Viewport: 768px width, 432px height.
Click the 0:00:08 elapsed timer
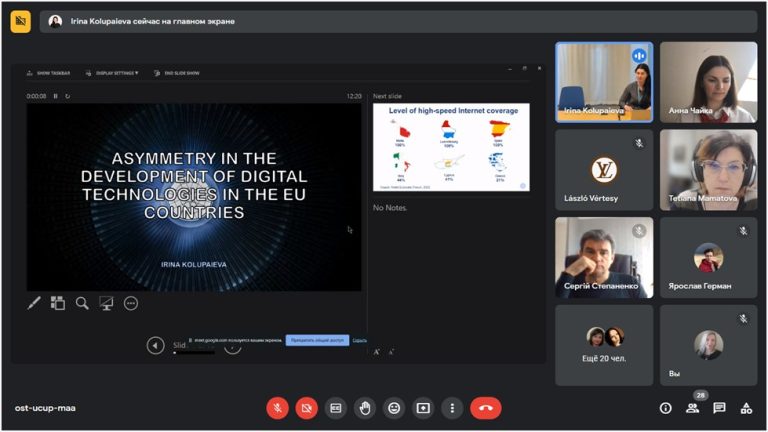point(36,96)
